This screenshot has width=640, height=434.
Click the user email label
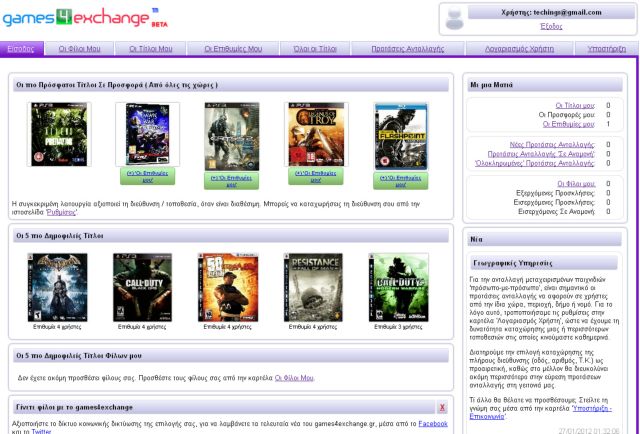(551, 12)
